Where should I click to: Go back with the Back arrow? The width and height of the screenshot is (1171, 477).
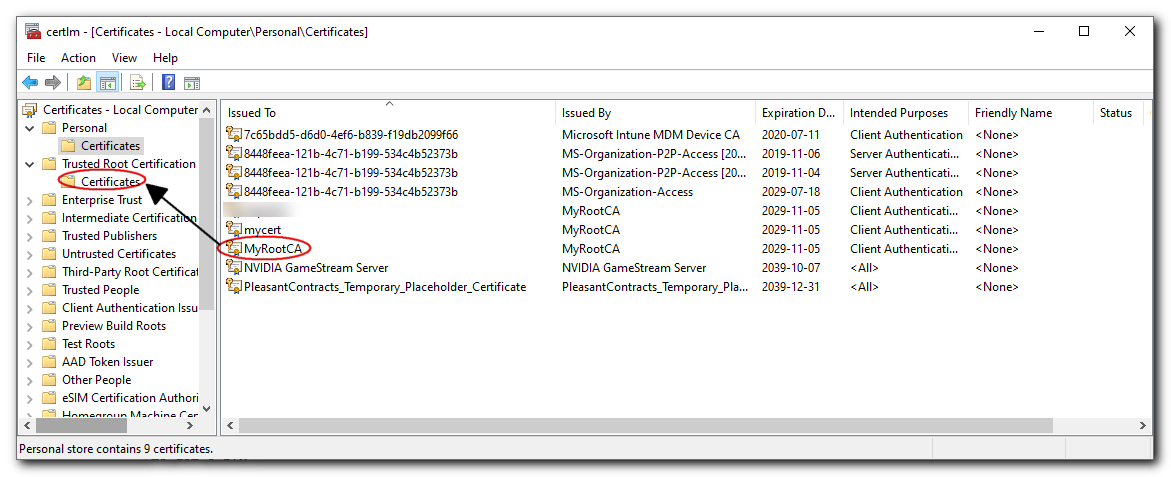30,82
